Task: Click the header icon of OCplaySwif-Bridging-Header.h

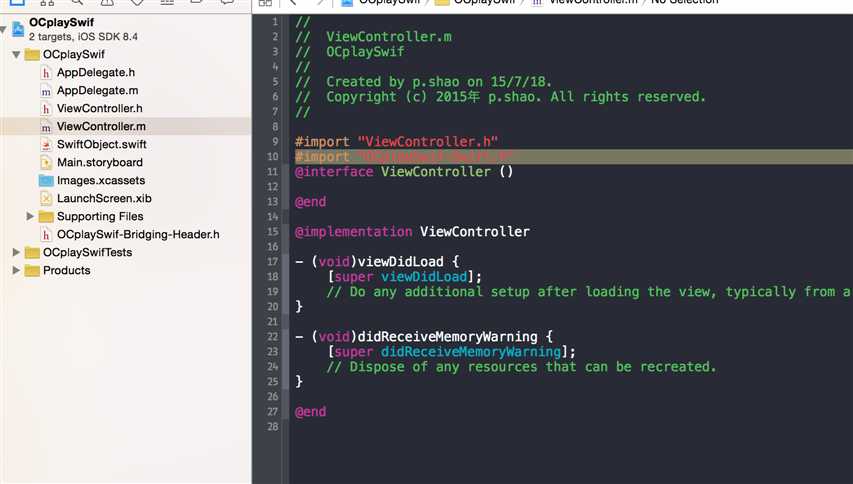Action: coord(46,234)
